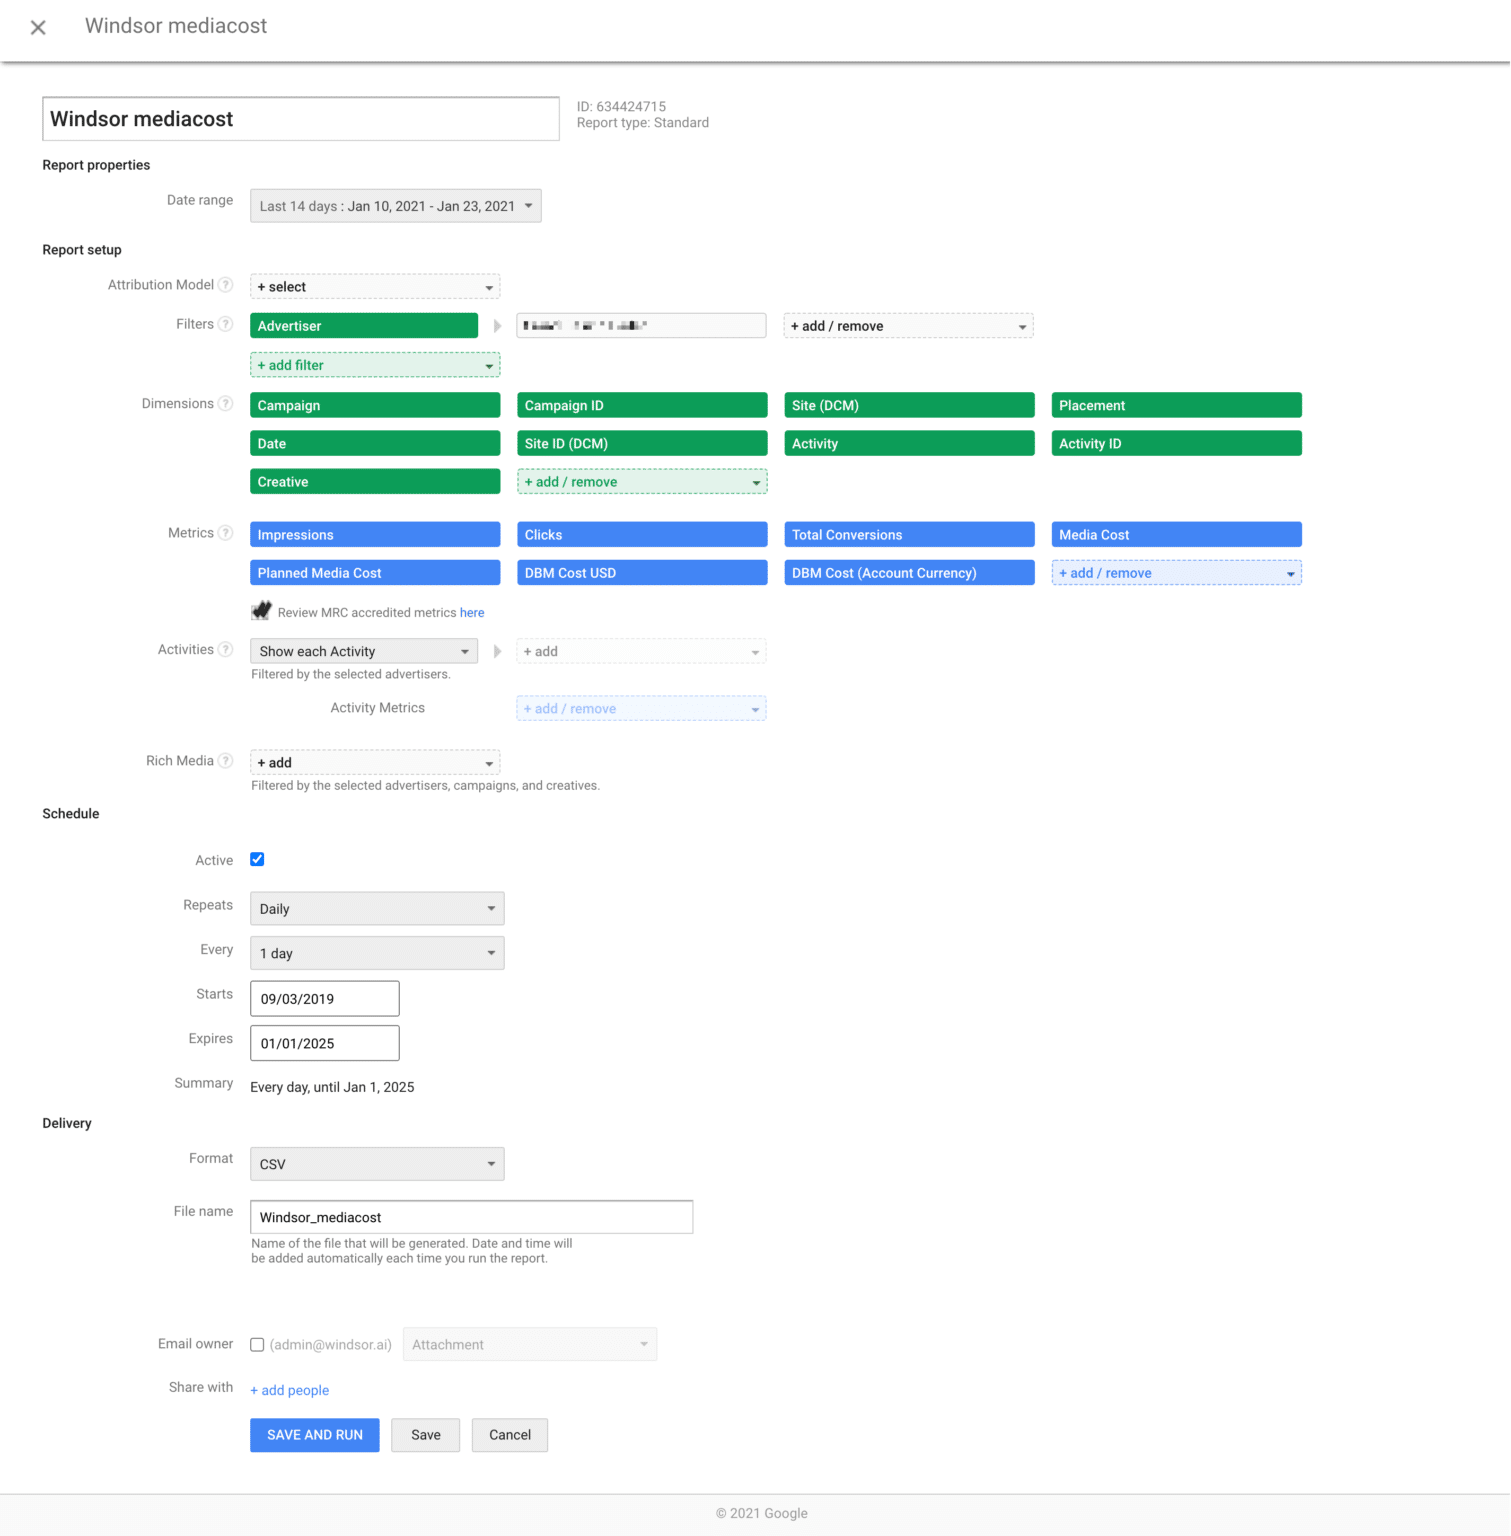Open the Repeats frequency dropdown
Image resolution: width=1511 pixels, height=1536 pixels.
click(377, 908)
